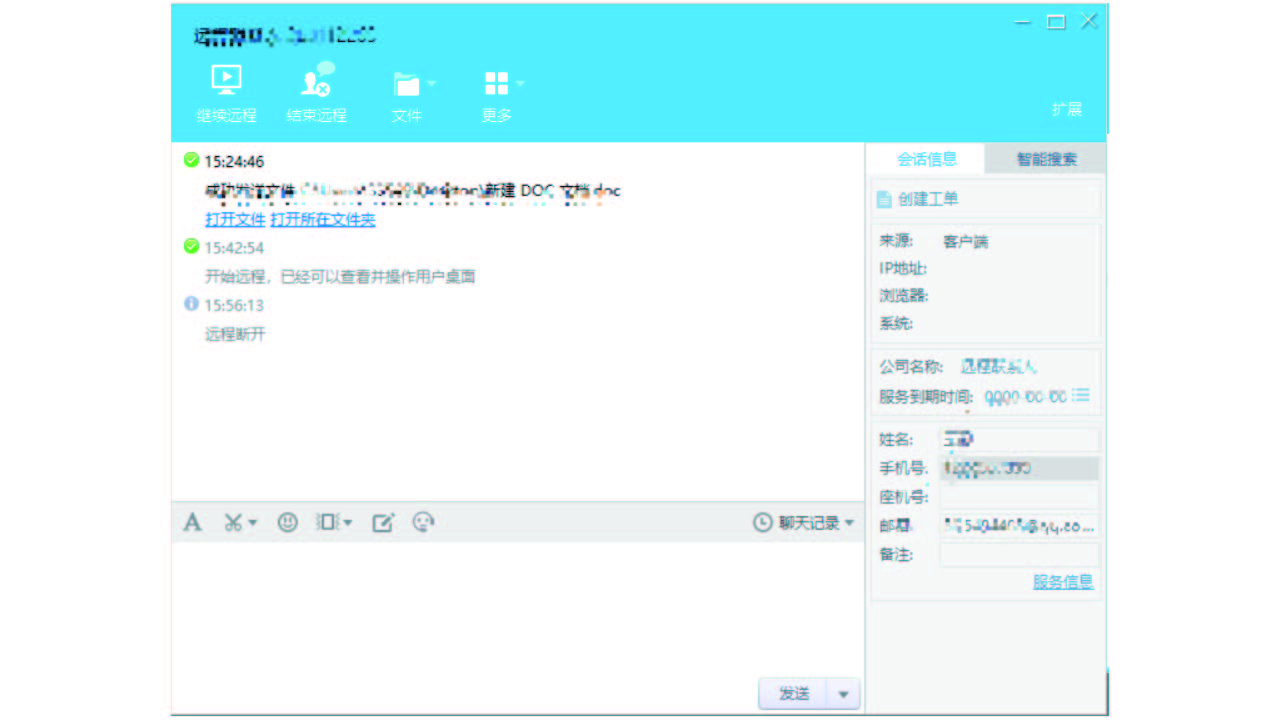Expand the dropdown arrow beside 发送
This screenshot has width=1280, height=720.
click(843, 693)
